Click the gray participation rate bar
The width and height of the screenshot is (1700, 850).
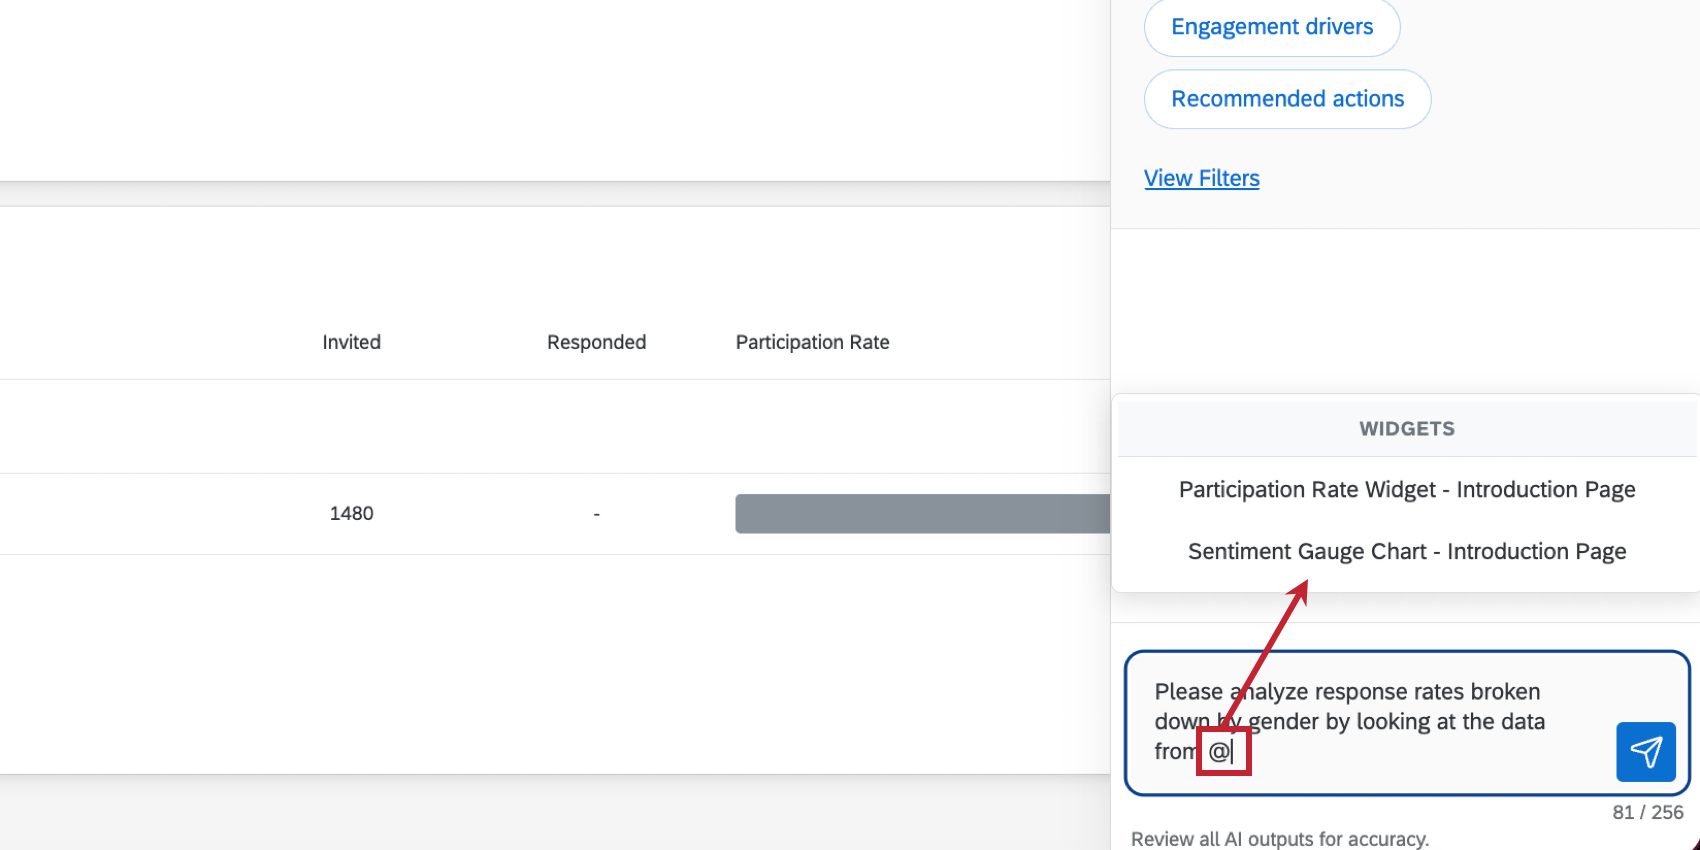point(922,514)
